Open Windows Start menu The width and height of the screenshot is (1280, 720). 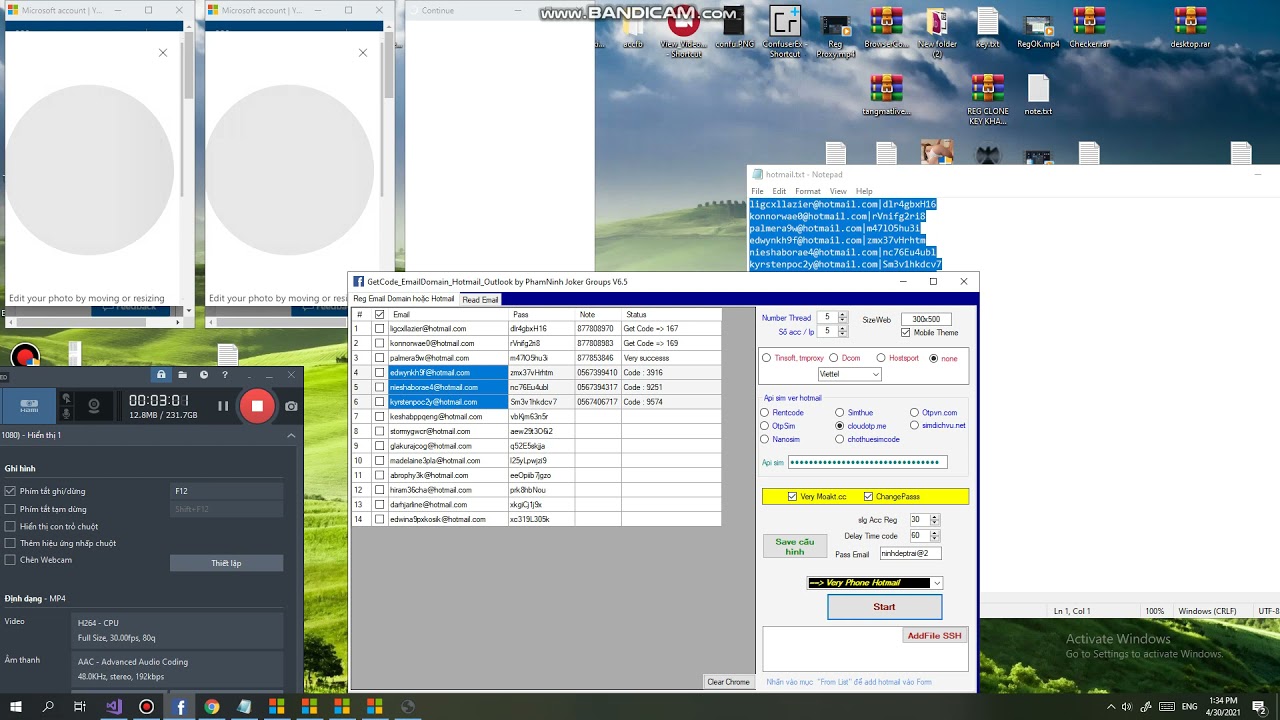pos(16,706)
